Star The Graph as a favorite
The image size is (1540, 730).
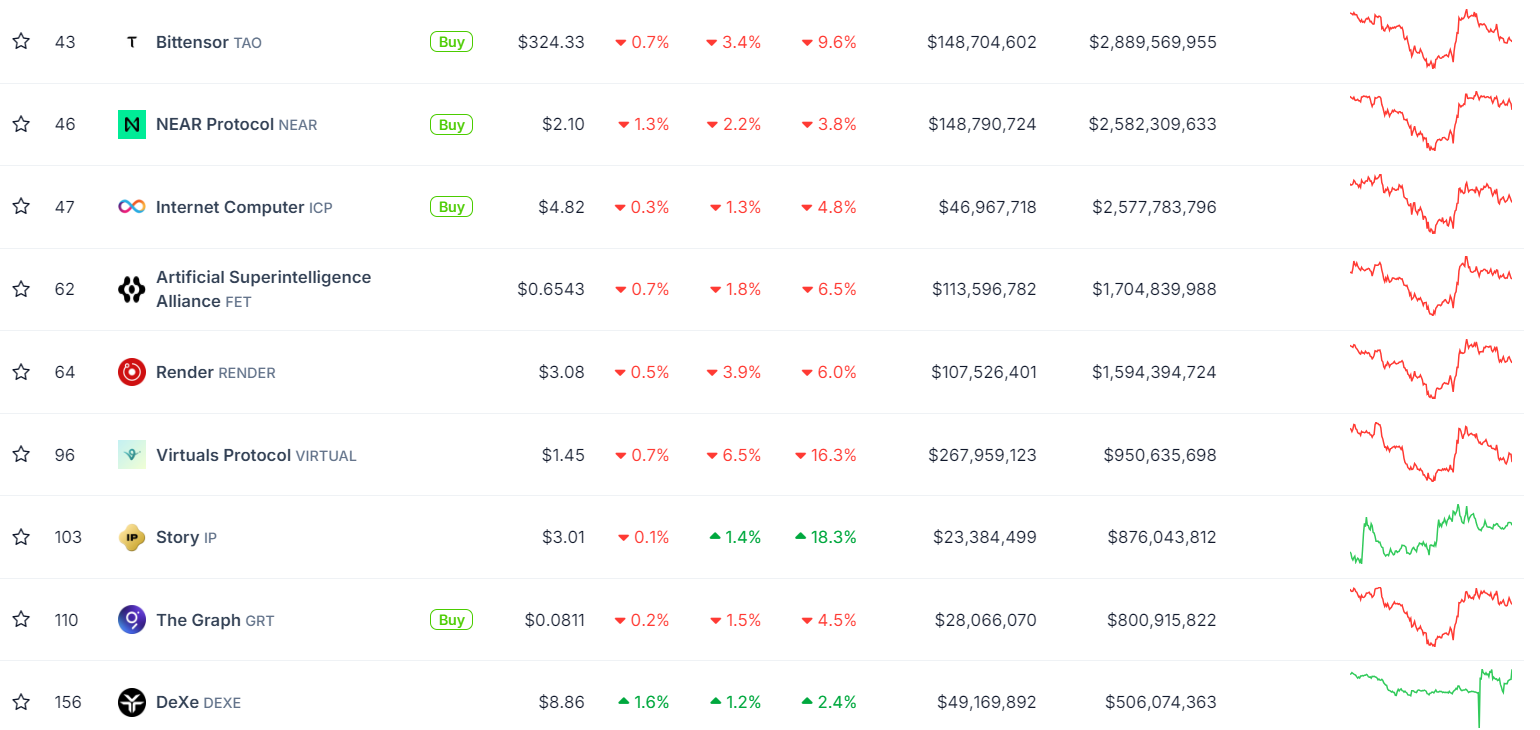point(21,620)
